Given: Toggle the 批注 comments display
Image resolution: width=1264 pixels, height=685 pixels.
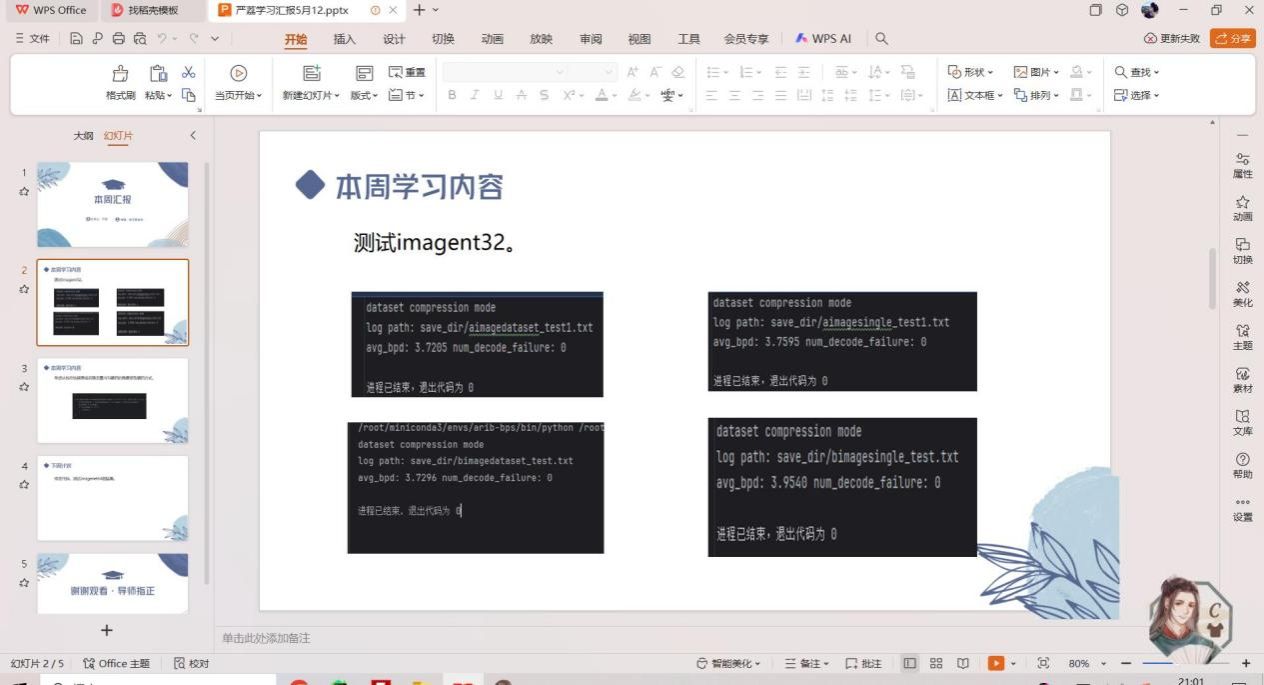Looking at the screenshot, I should point(863,663).
